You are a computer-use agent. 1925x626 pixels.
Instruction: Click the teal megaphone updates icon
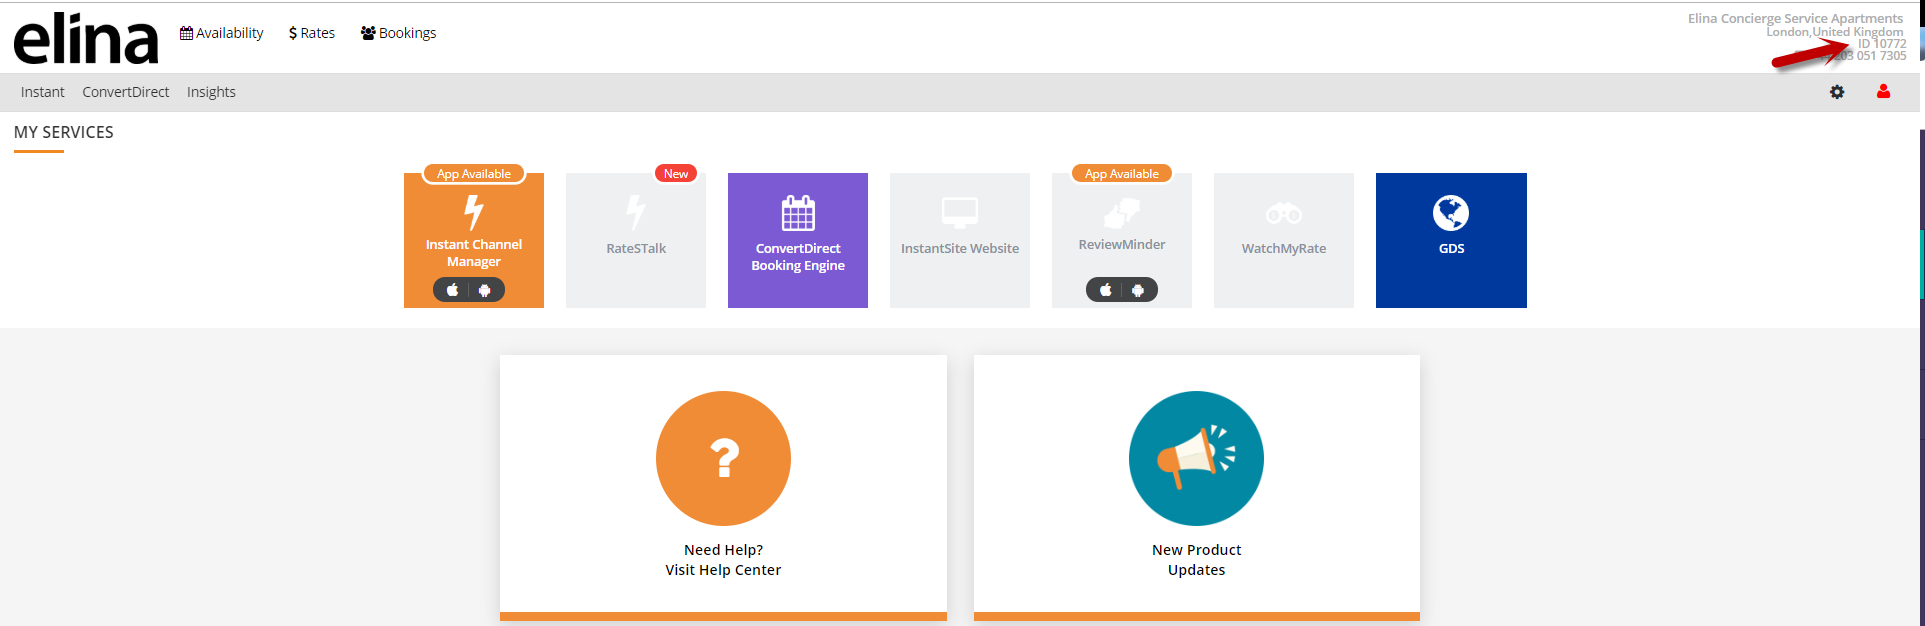[1196, 458]
